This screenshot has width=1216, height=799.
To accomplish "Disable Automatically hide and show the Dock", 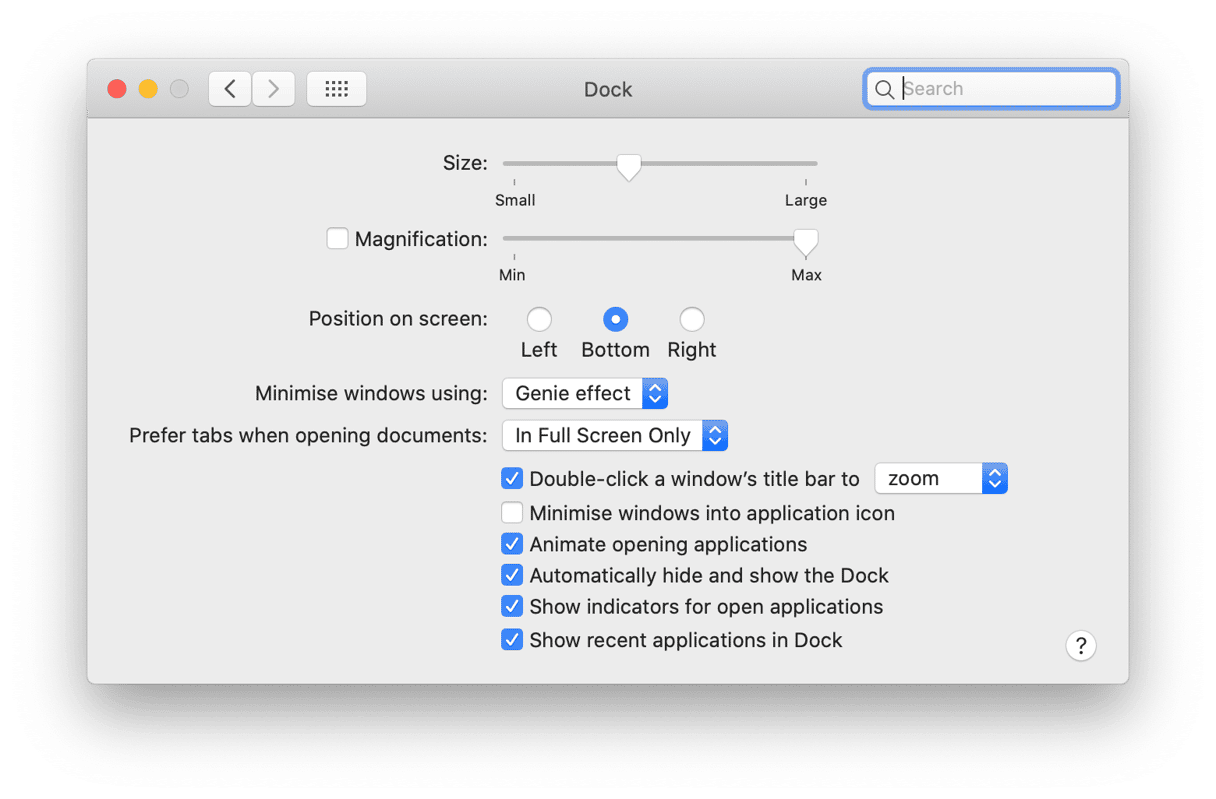I will click(512, 575).
